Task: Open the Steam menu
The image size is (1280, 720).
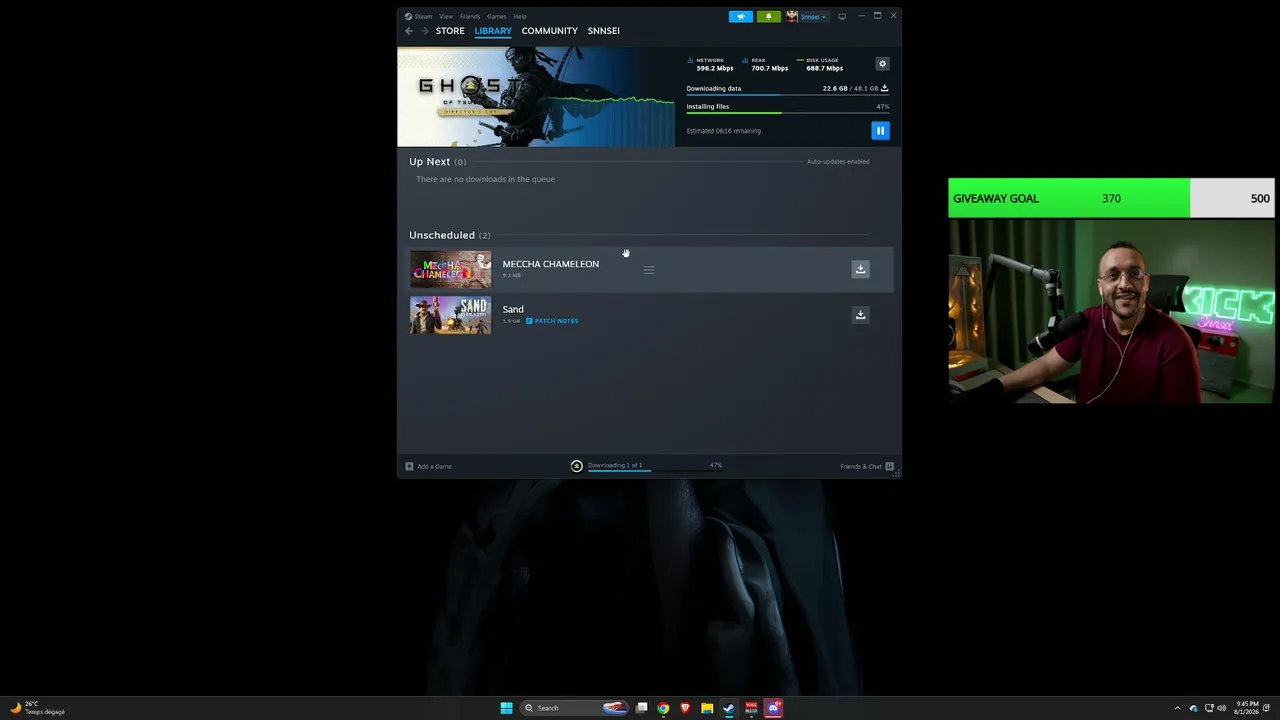Action: point(423,16)
